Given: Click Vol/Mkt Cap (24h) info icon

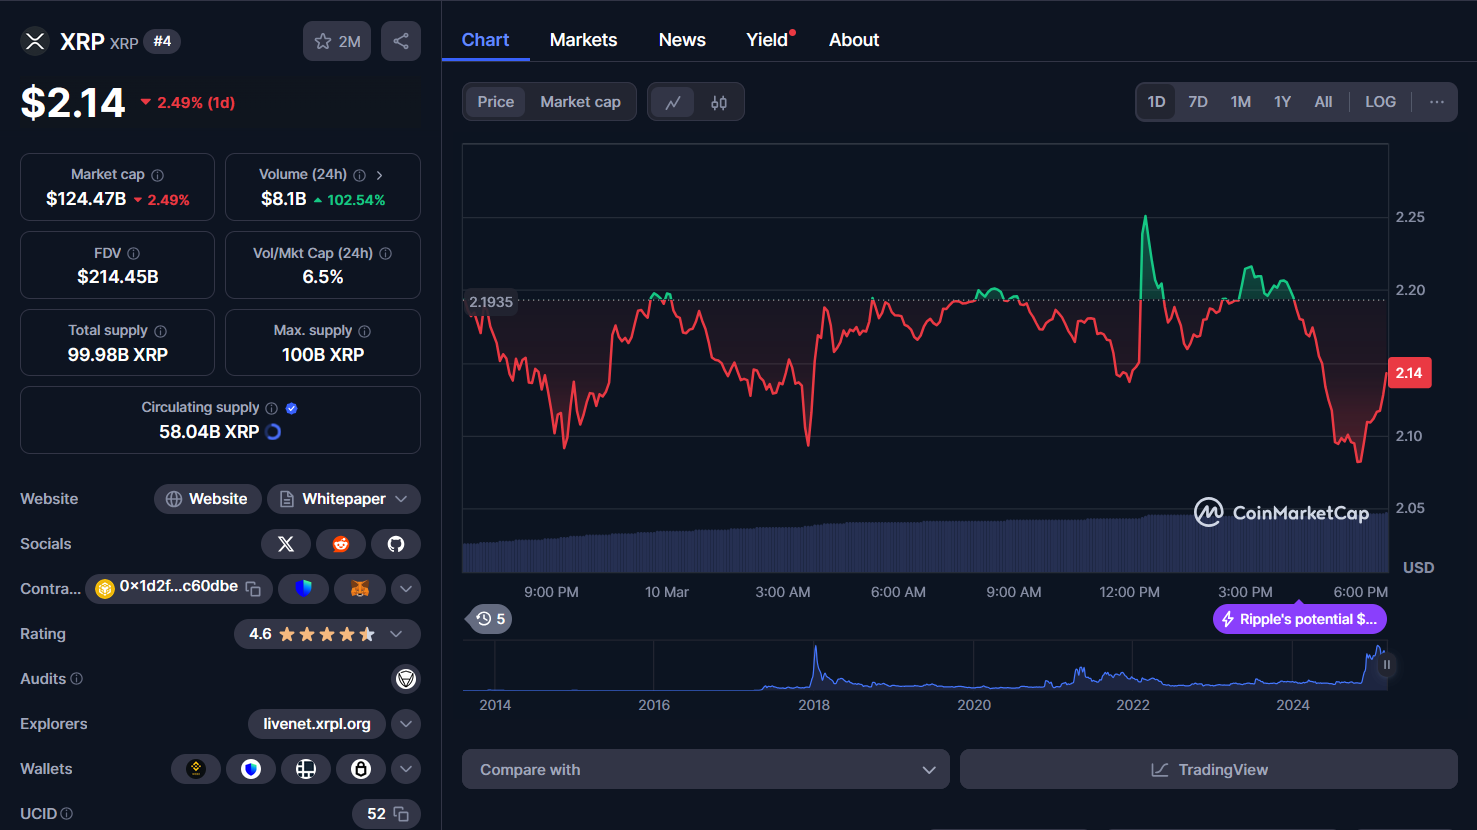Looking at the screenshot, I should tap(385, 254).
